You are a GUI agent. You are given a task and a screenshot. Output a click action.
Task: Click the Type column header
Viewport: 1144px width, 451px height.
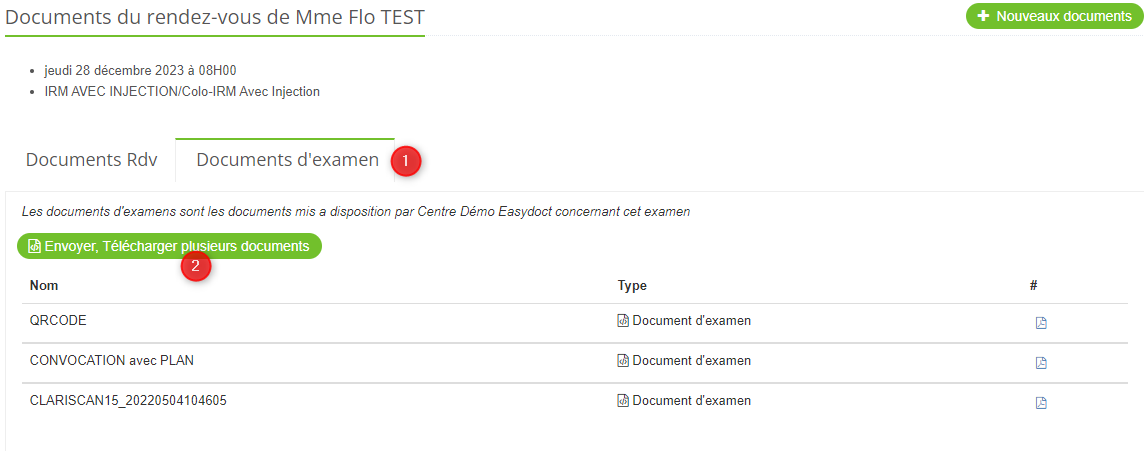632,286
